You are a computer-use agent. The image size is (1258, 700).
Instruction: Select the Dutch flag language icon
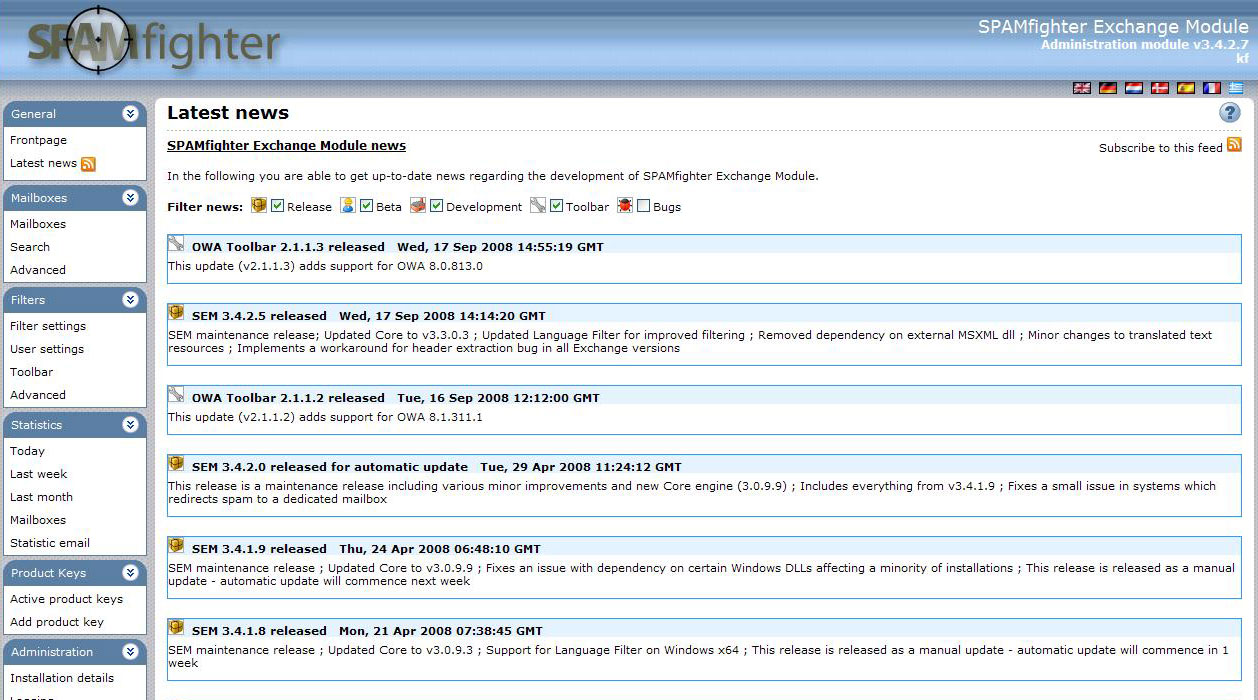[1134, 88]
